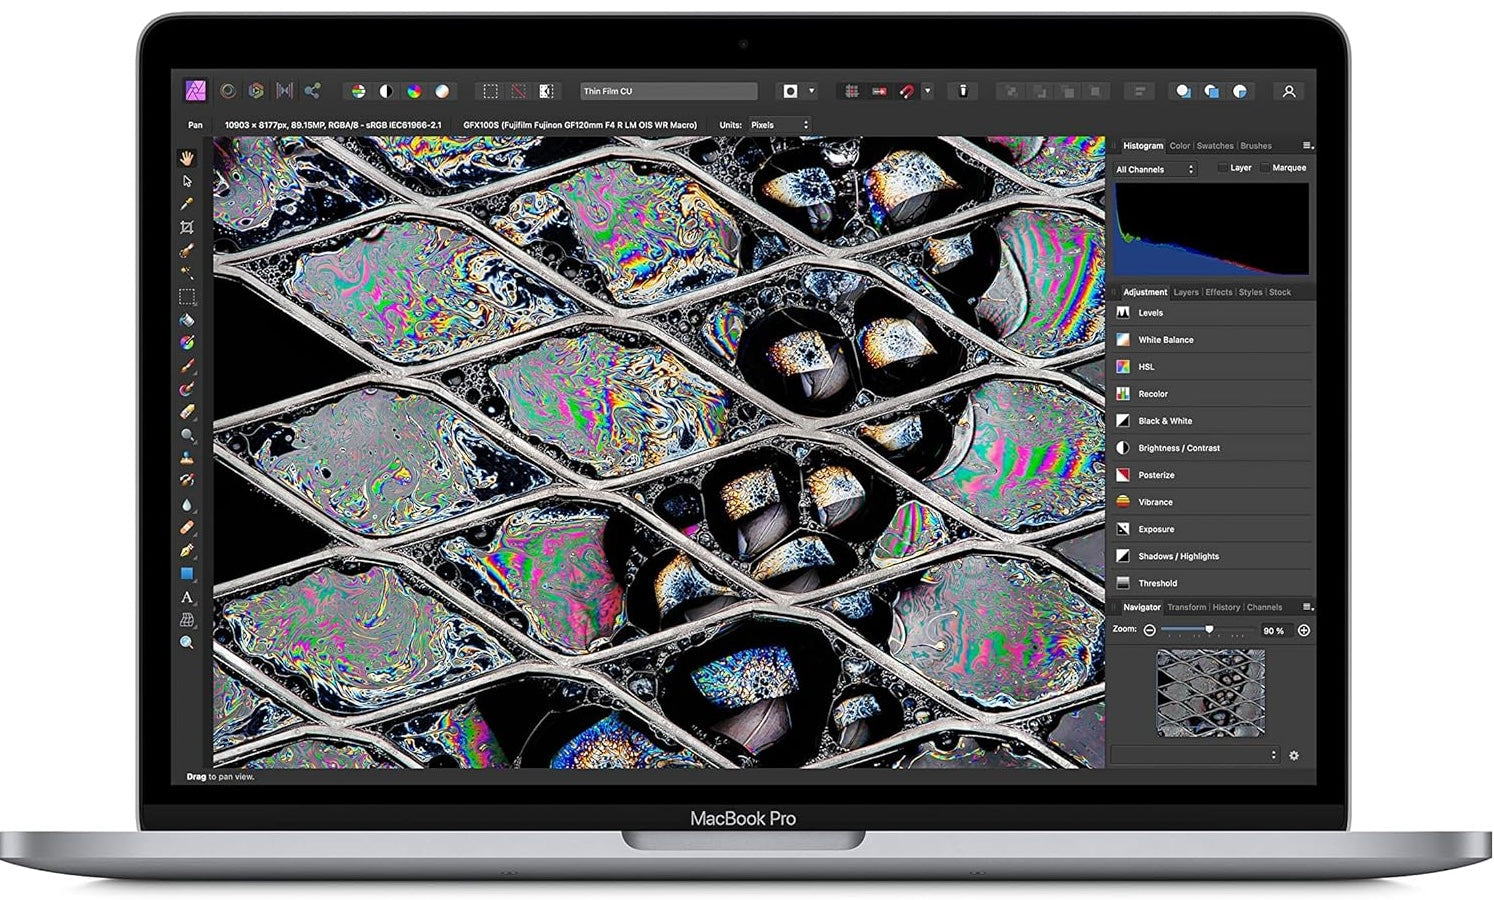This screenshot has height=900, width=1494.
Task: Apply the White Balance adjustment
Action: (x=1166, y=340)
